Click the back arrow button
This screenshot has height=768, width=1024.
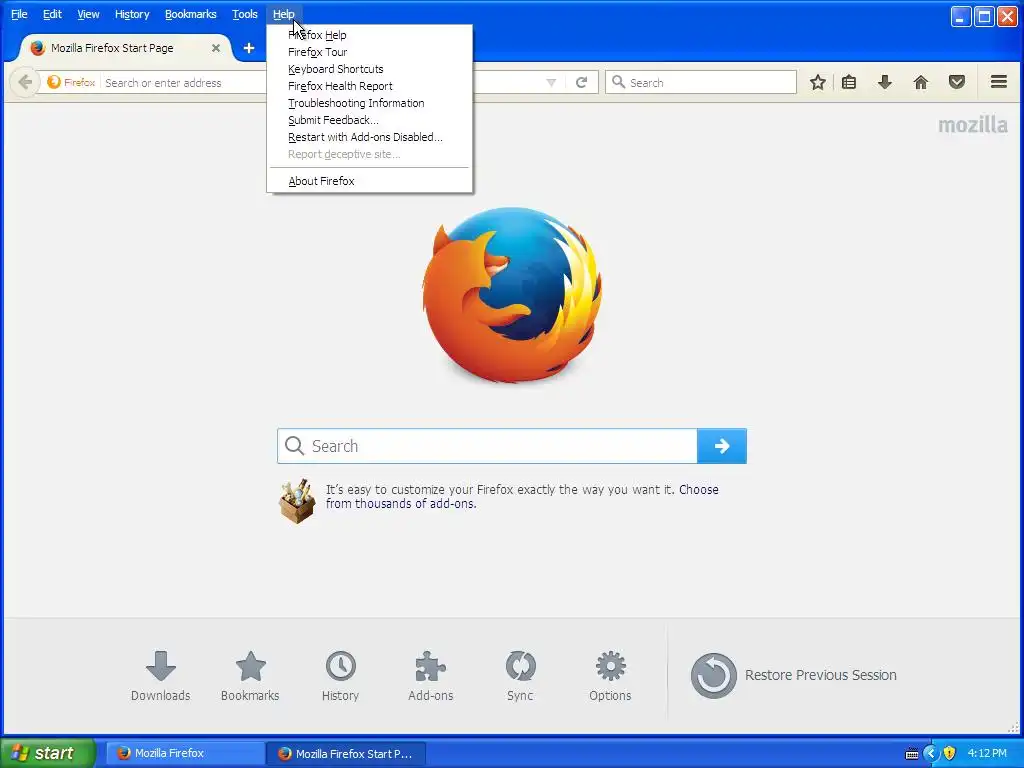[x=25, y=82]
